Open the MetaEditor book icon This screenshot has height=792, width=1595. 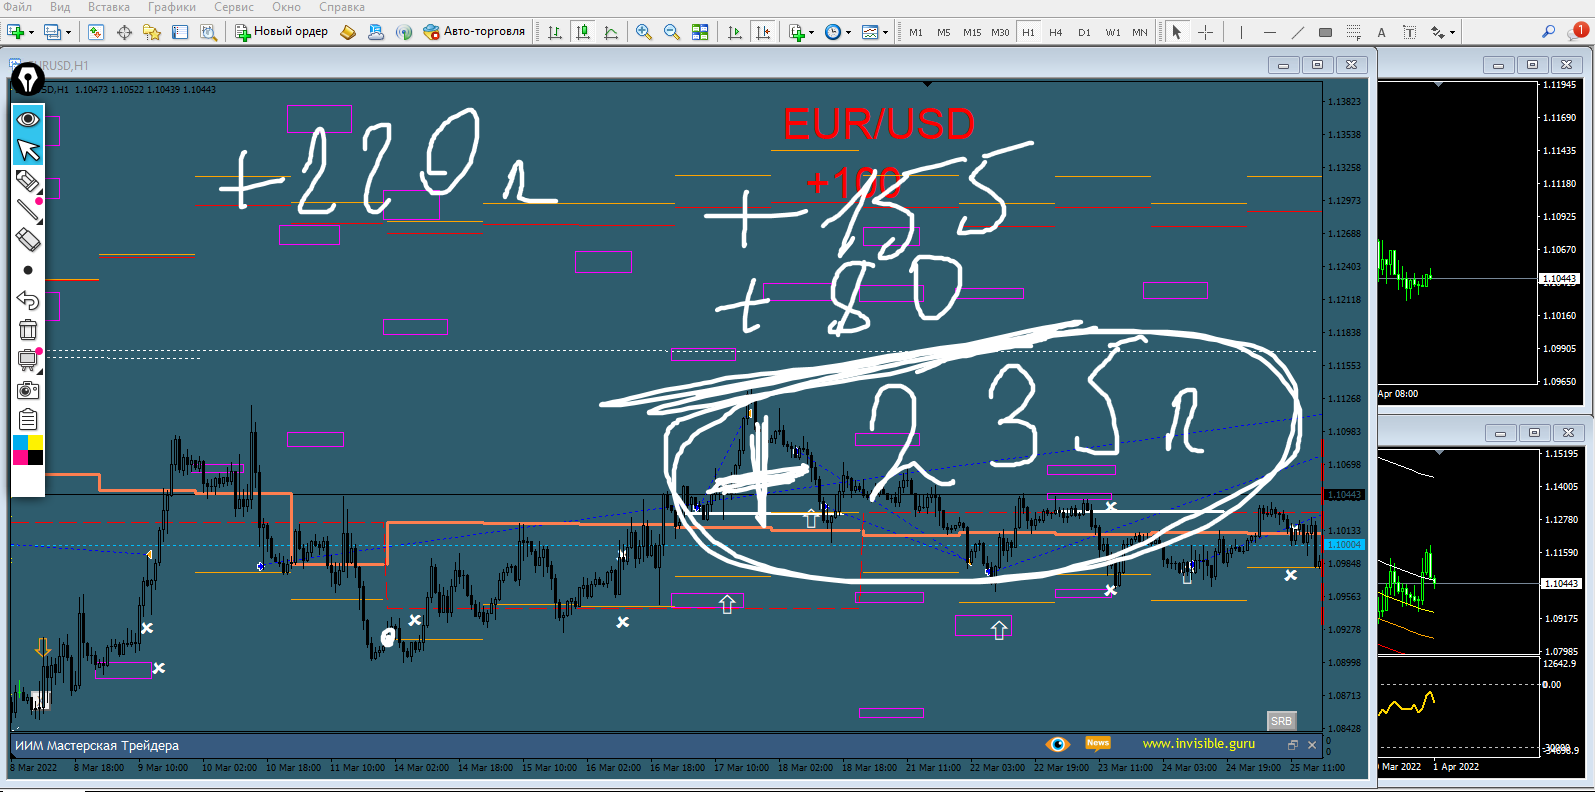[x=347, y=32]
